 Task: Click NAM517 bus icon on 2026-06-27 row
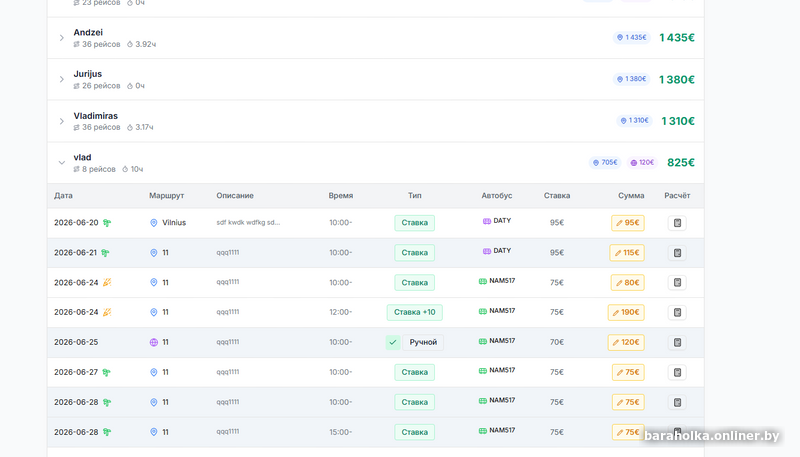(483, 371)
